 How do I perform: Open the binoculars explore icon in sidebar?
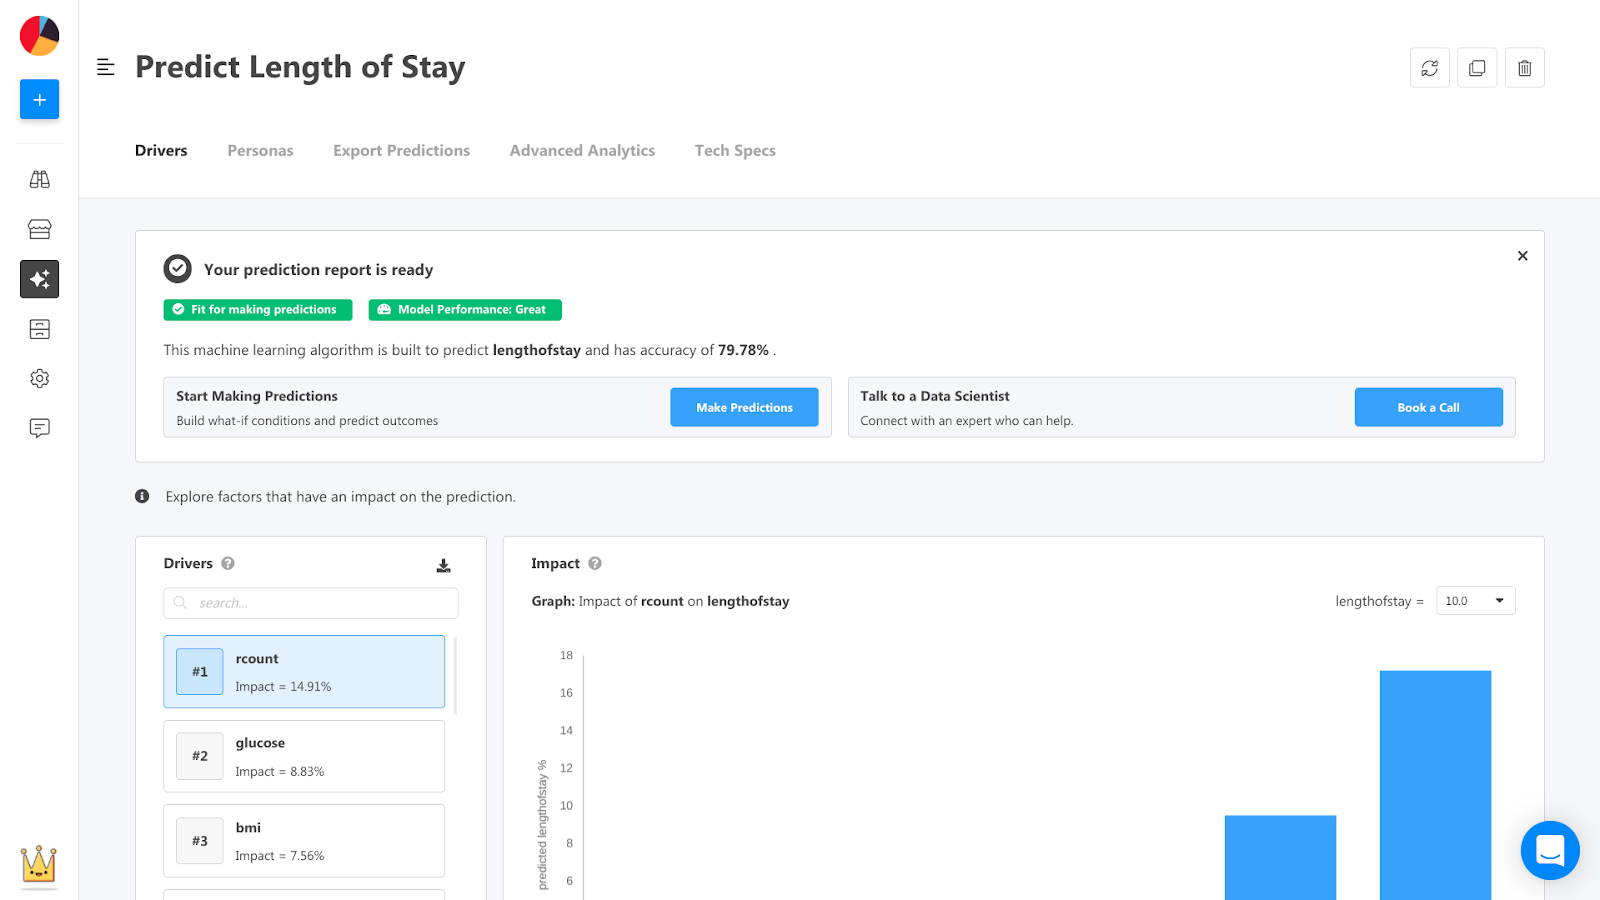tap(39, 179)
